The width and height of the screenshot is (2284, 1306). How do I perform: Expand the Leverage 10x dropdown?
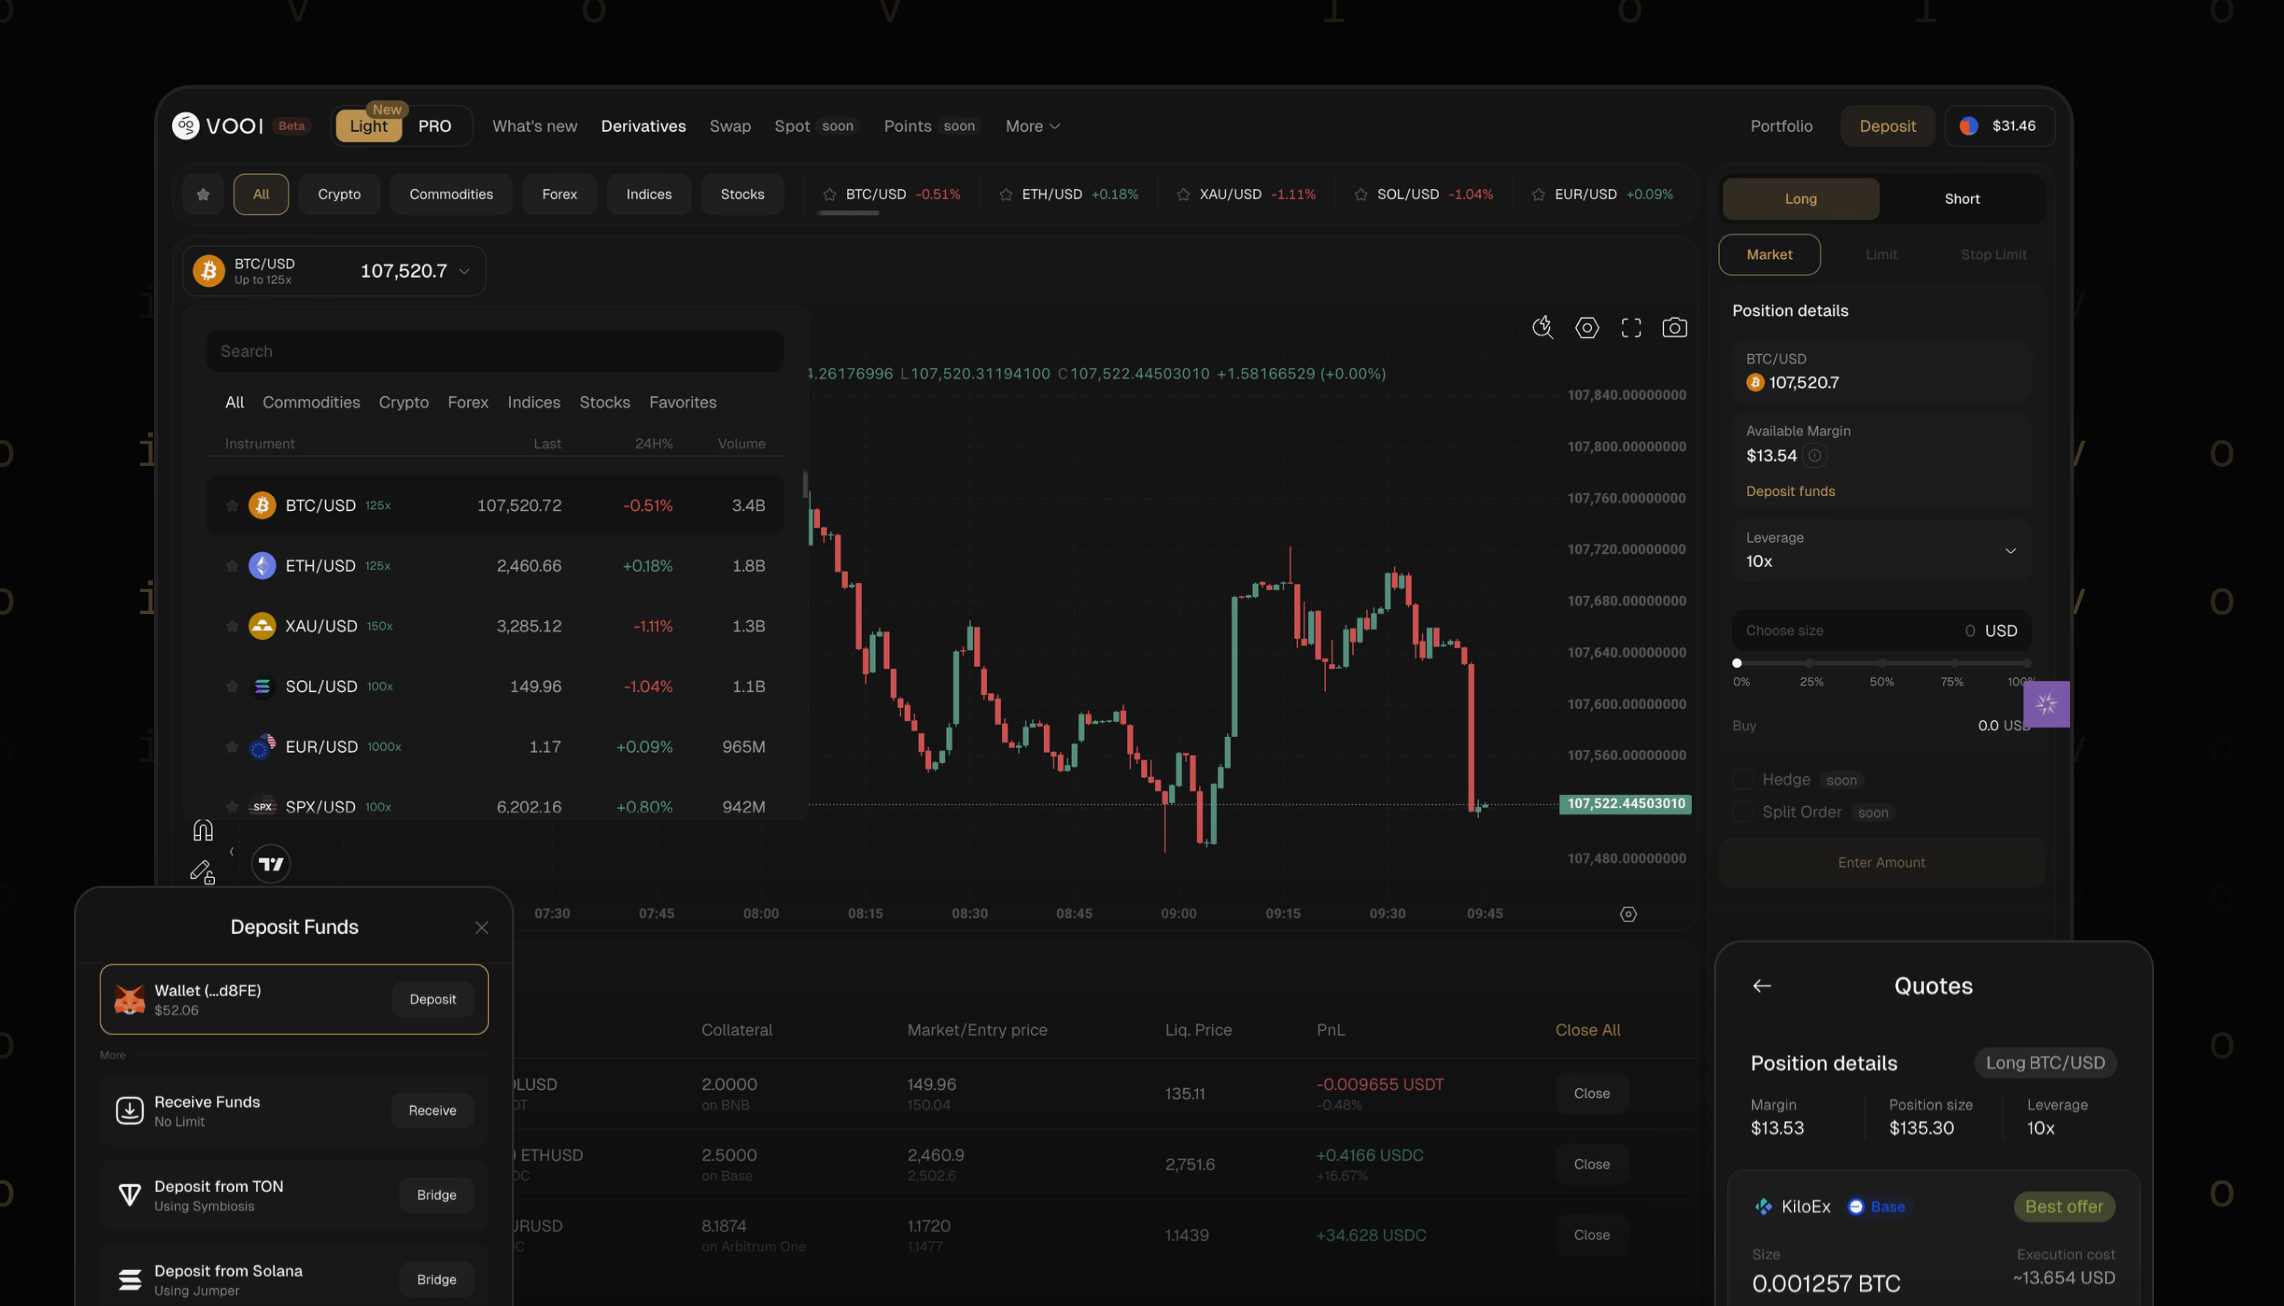(x=2009, y=550)
